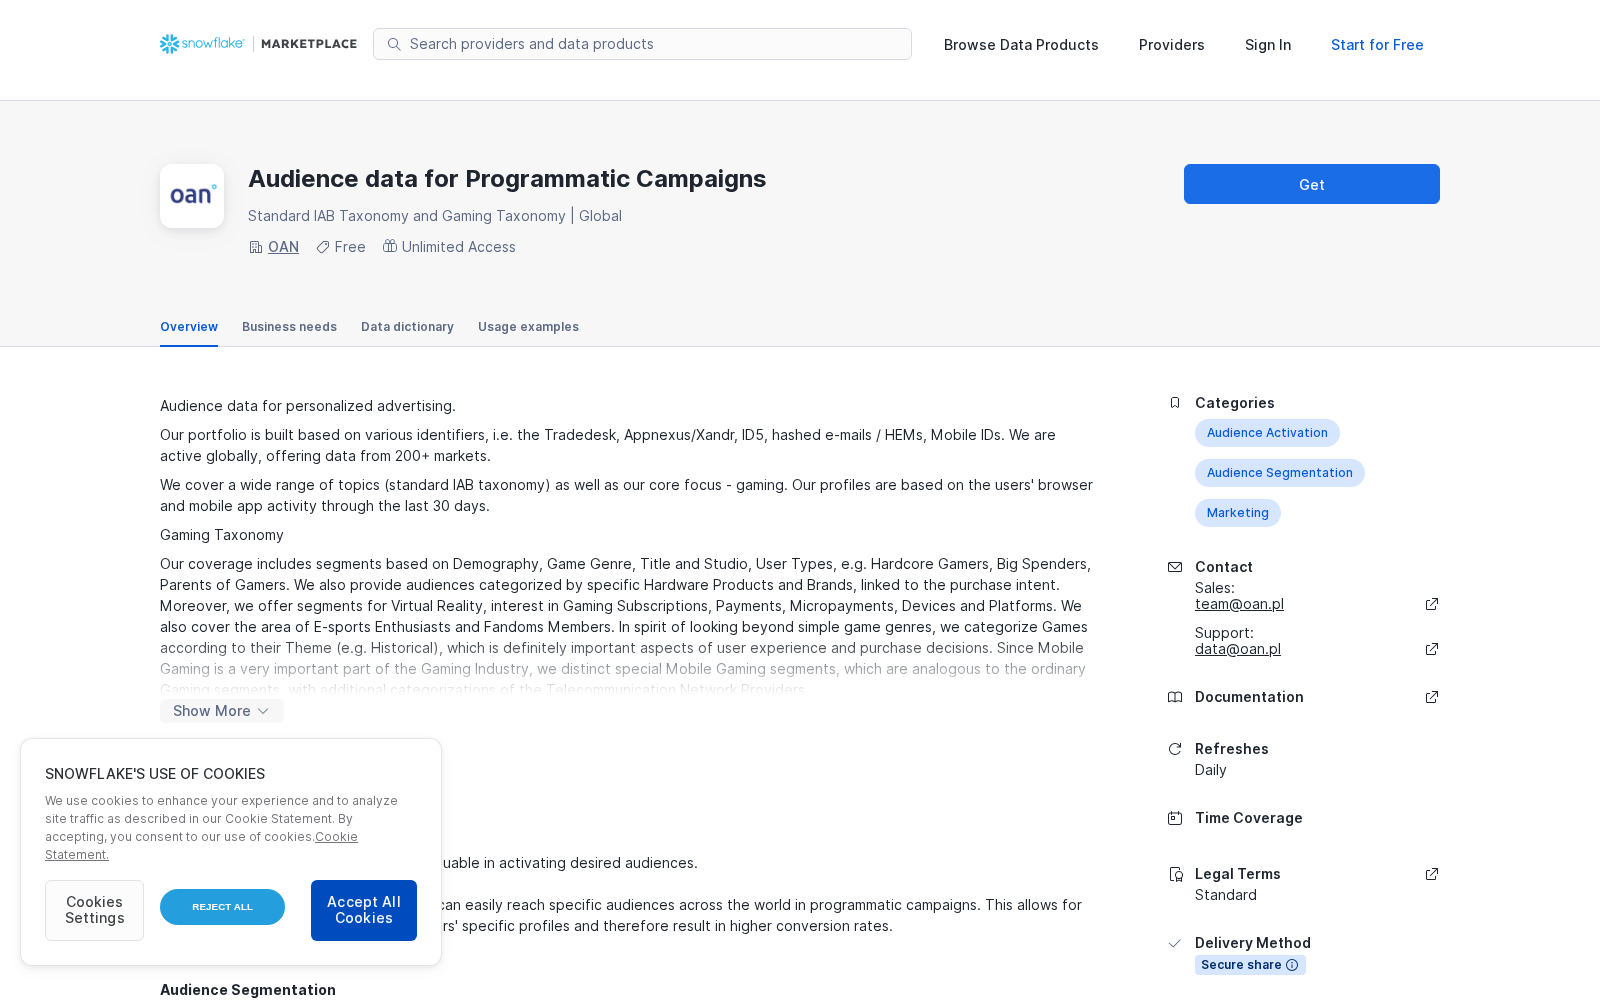Click the blue Get button
Screen dimensions: 1600x1000
[x=1312, y=184]
